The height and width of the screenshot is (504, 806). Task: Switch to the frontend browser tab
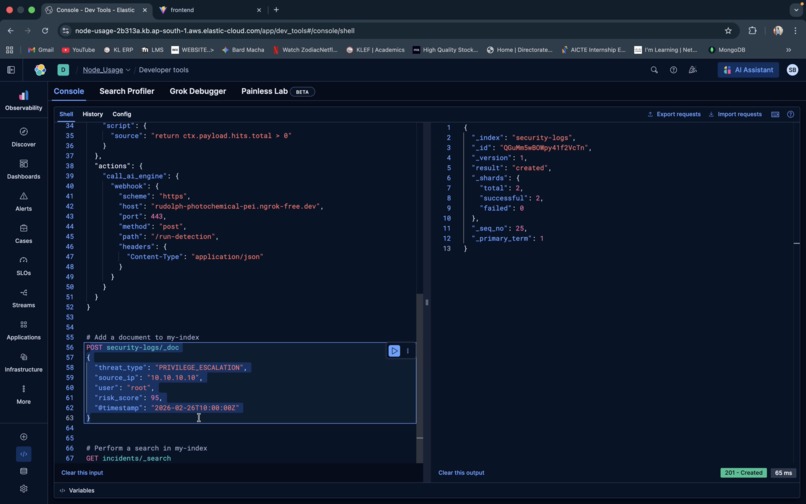[209, 10]
